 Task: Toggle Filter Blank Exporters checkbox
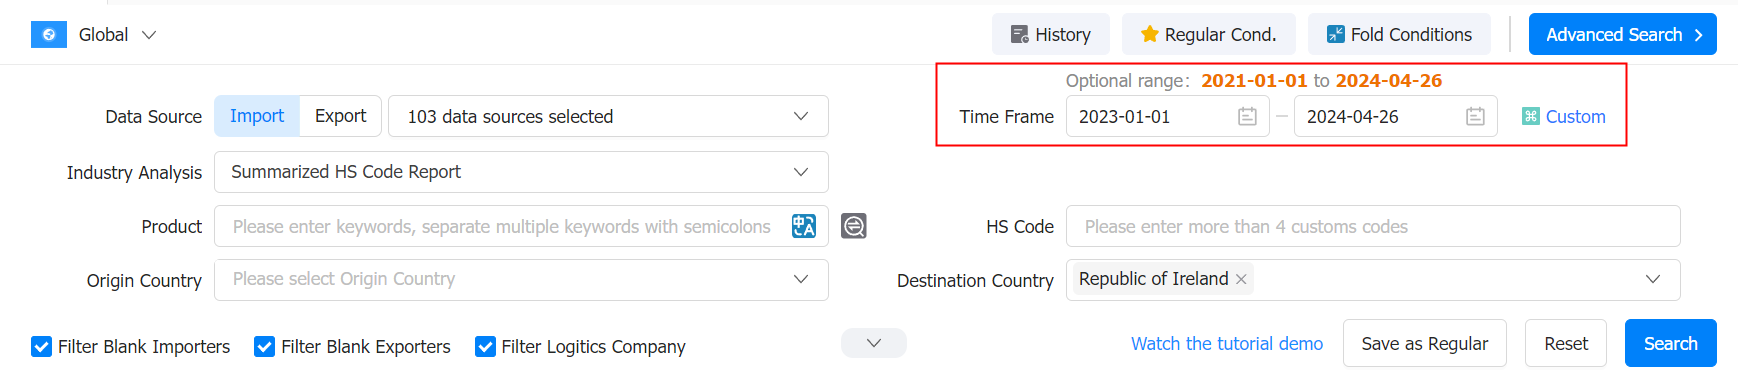(x=264, y=346)
